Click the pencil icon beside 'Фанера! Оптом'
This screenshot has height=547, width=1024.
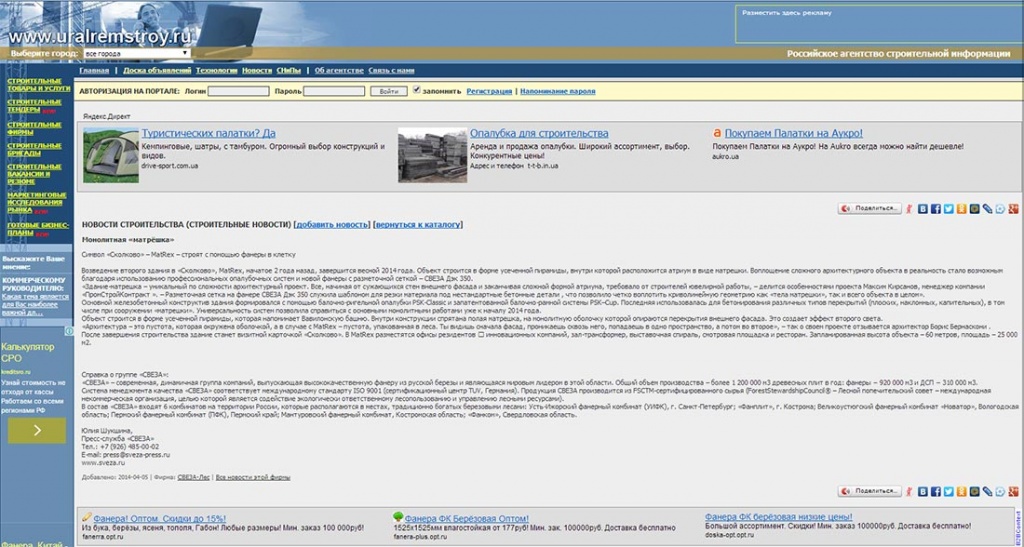(x=88, y=518)
